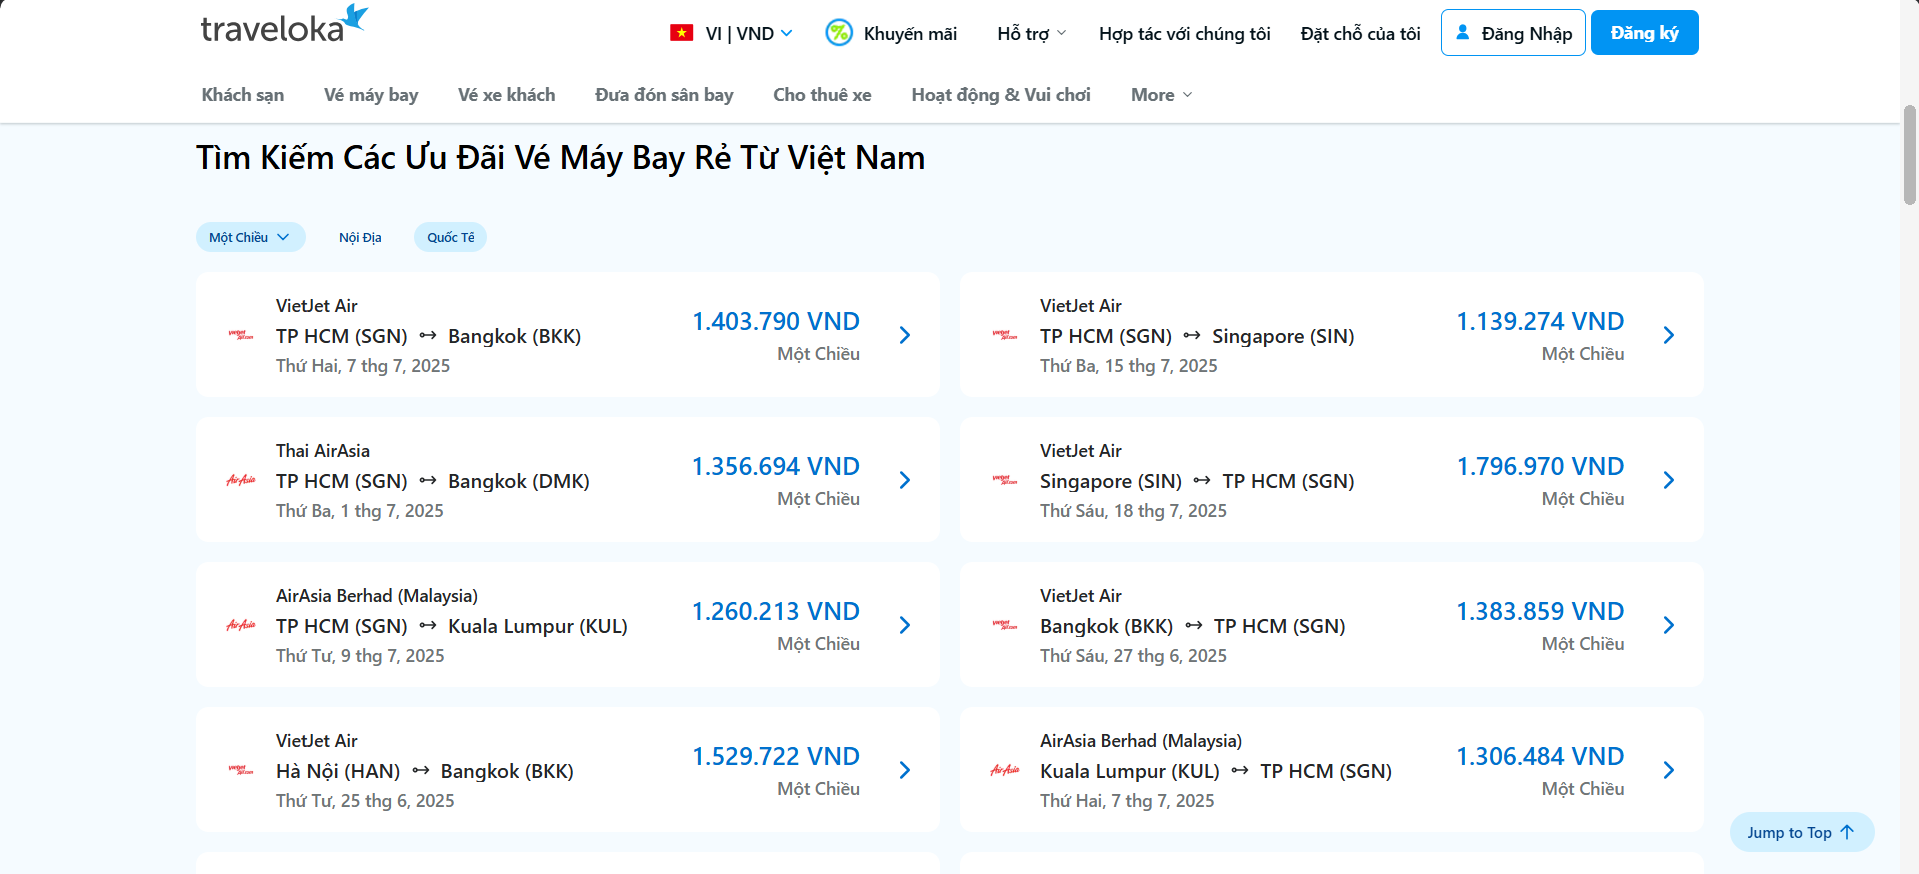Click arrow on 1.260.213 VND flight card

905,625
